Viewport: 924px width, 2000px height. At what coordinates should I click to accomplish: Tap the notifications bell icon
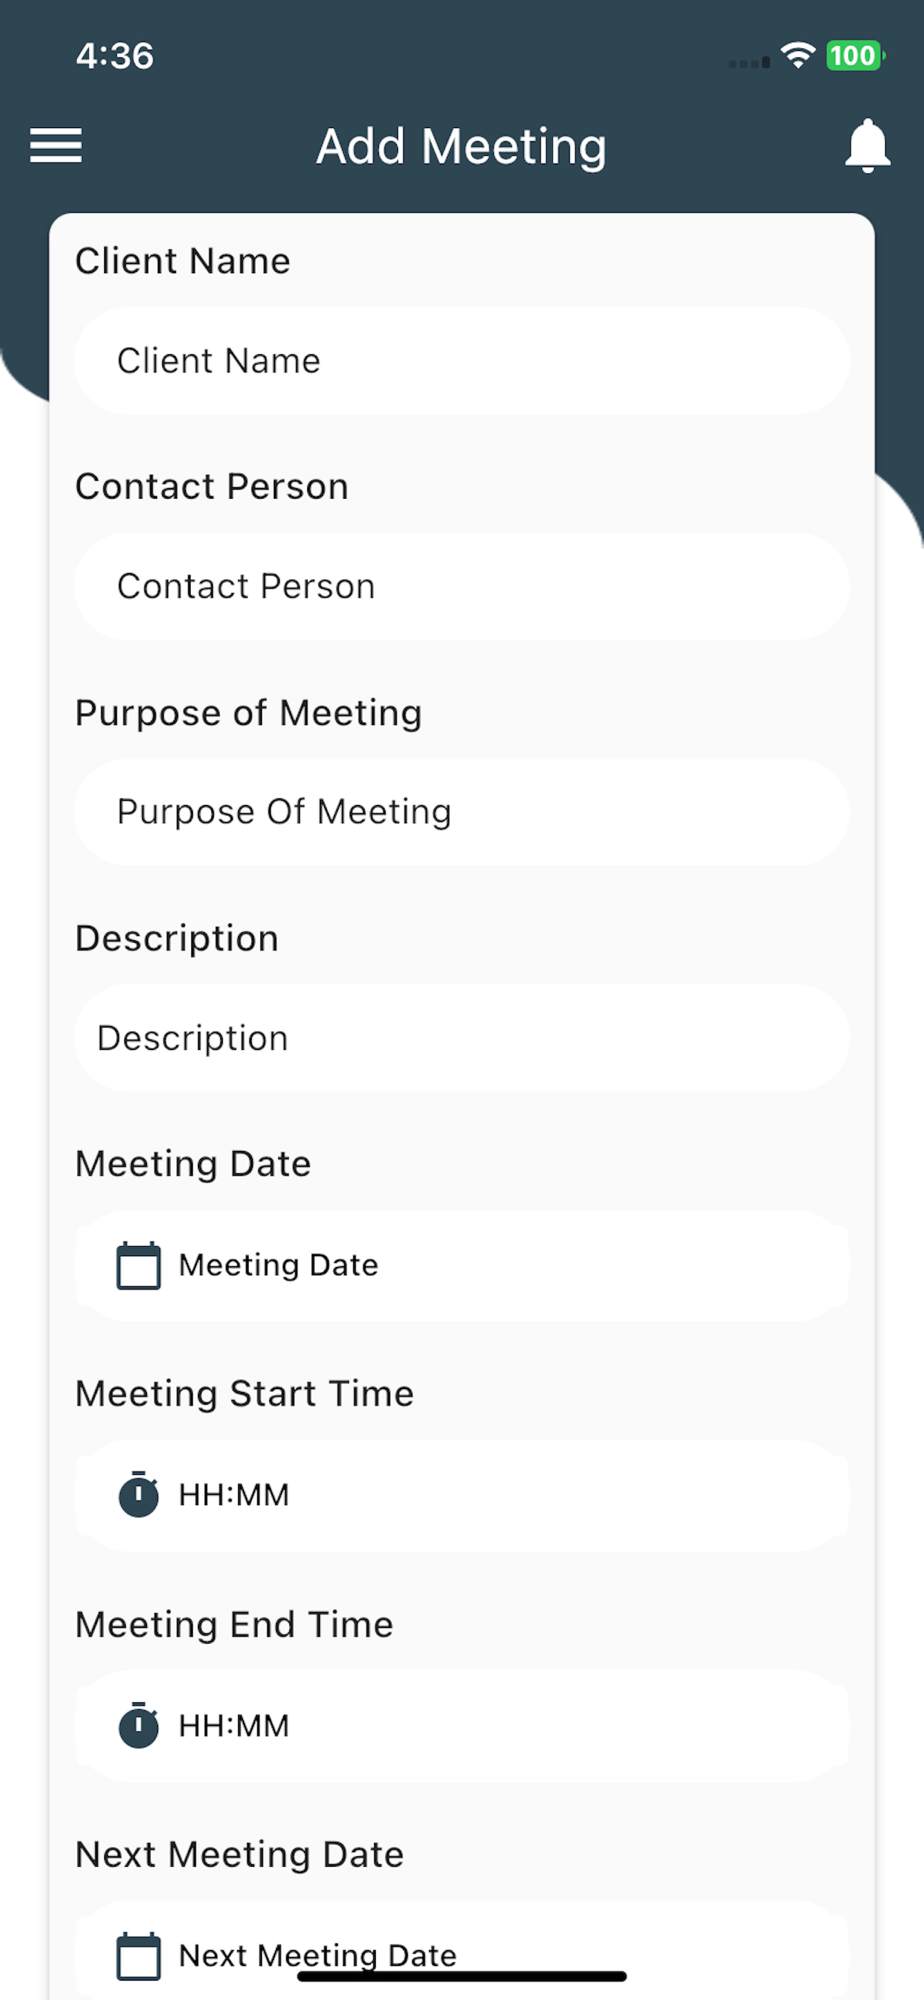(867, 146)
